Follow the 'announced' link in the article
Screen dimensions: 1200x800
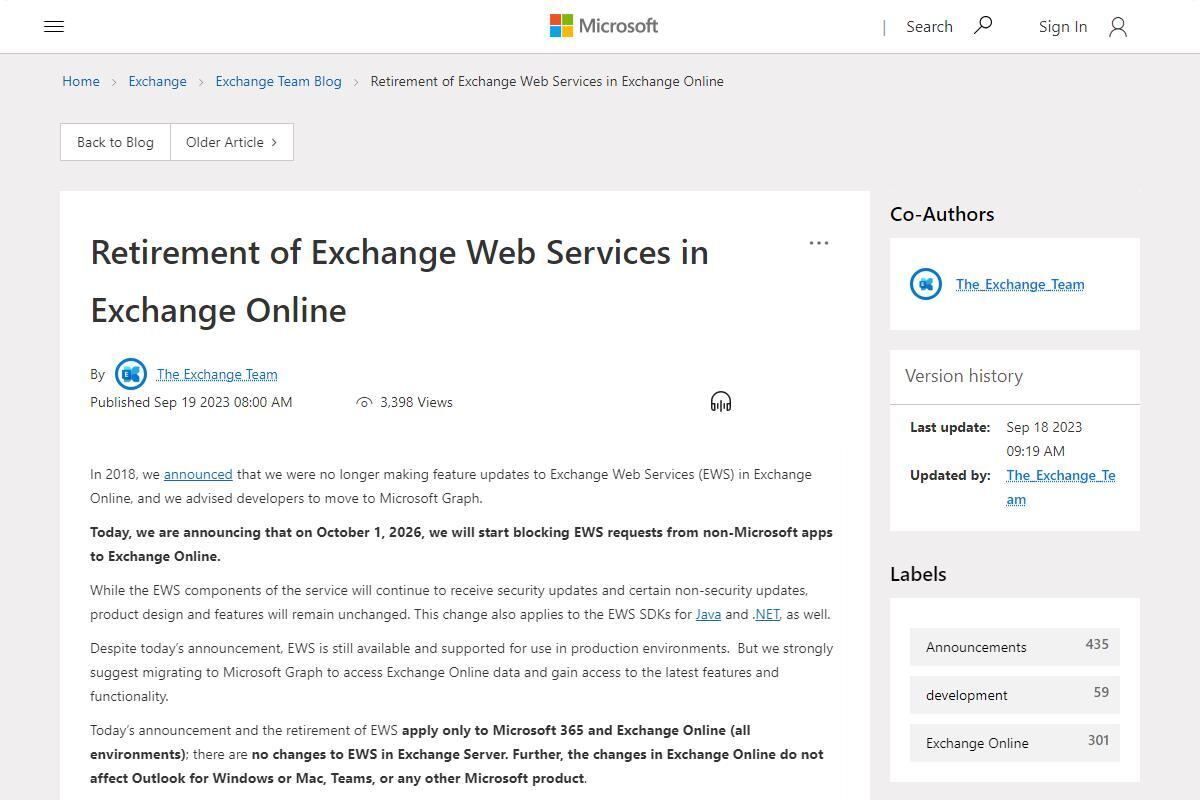198,474
